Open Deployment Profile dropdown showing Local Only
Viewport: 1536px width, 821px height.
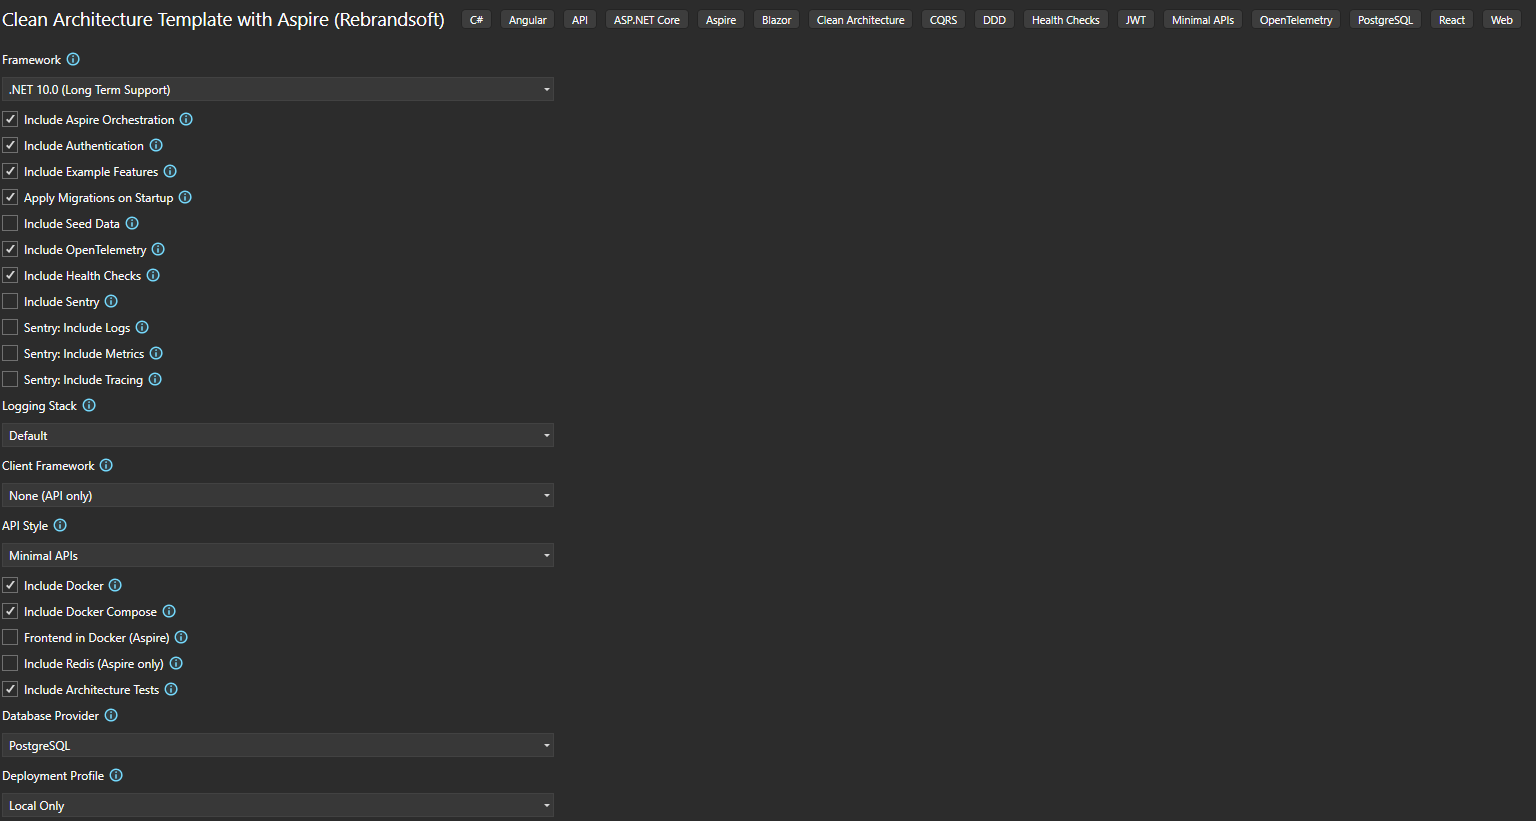tap(278, 806)
